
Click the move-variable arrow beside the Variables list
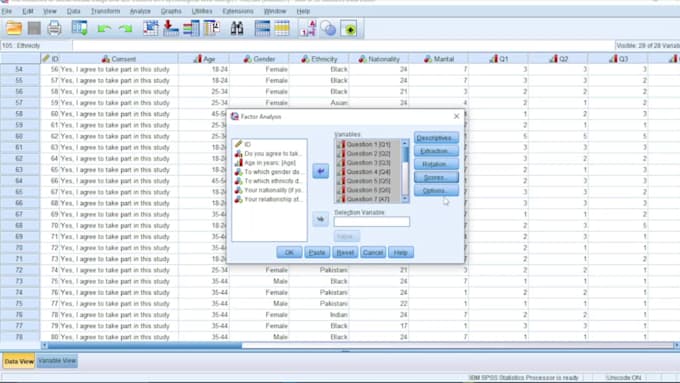320,171
